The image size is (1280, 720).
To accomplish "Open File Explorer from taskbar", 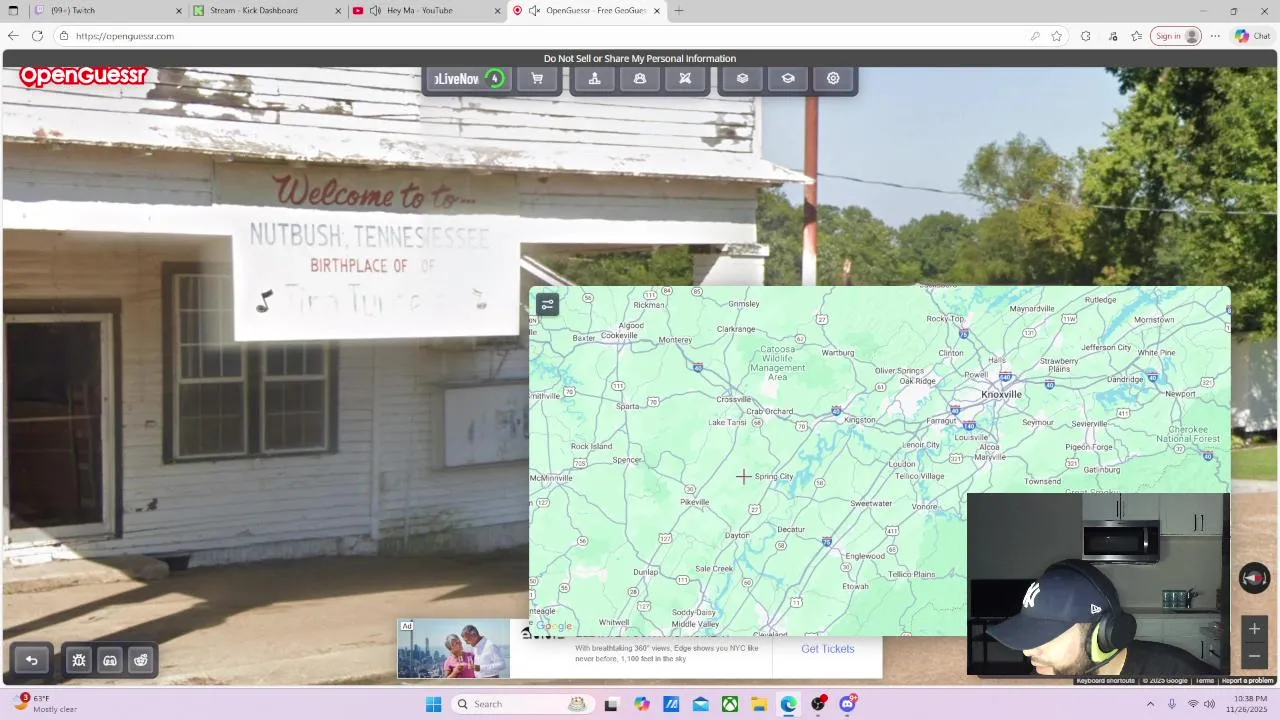I will coord(759,704).
